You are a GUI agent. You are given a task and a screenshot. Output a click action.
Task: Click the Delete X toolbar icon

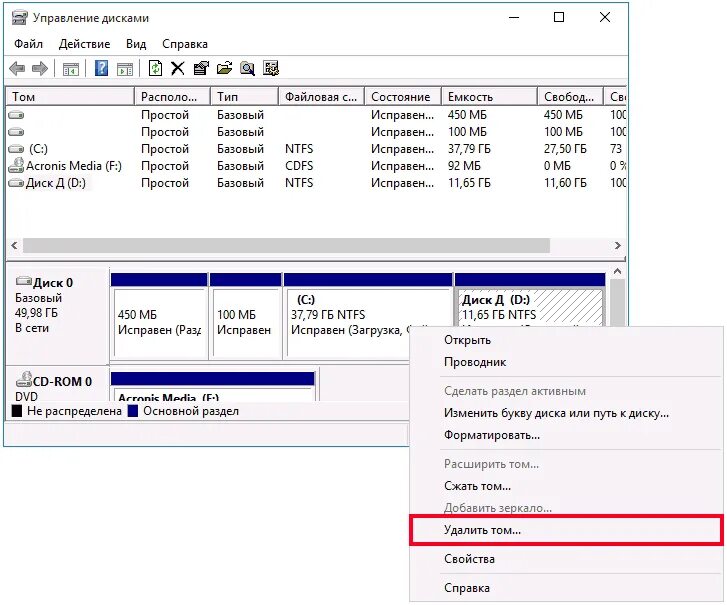178,69
